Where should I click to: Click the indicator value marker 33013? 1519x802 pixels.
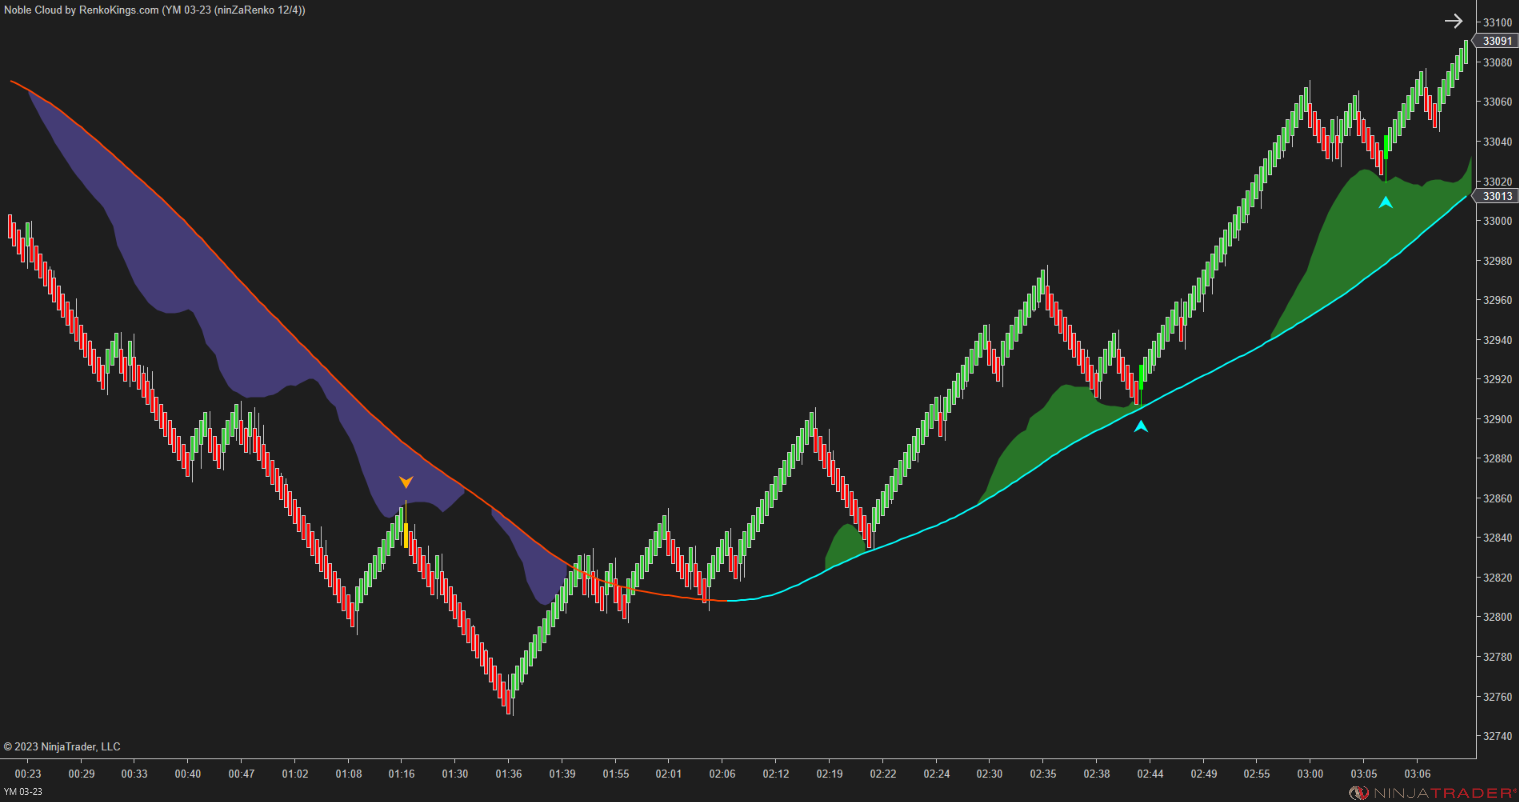click(x=1497, y=196)
